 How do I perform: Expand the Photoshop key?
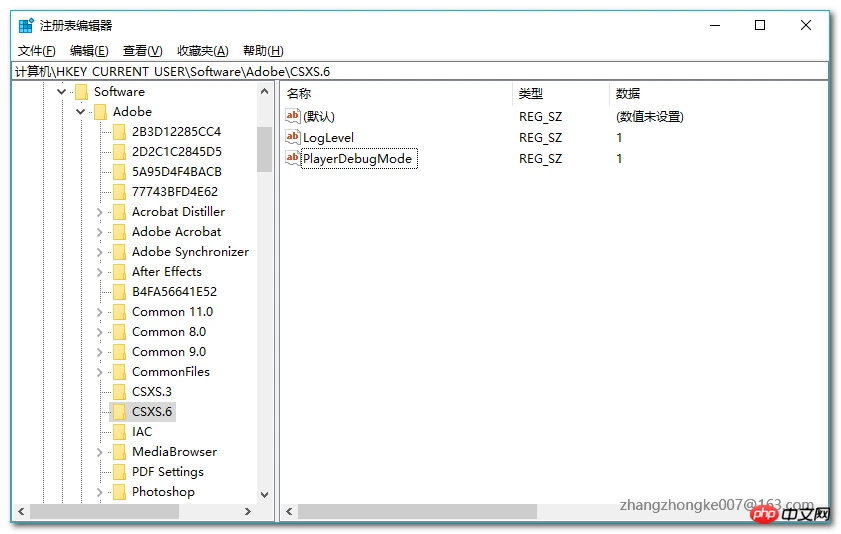pos(99,493)
